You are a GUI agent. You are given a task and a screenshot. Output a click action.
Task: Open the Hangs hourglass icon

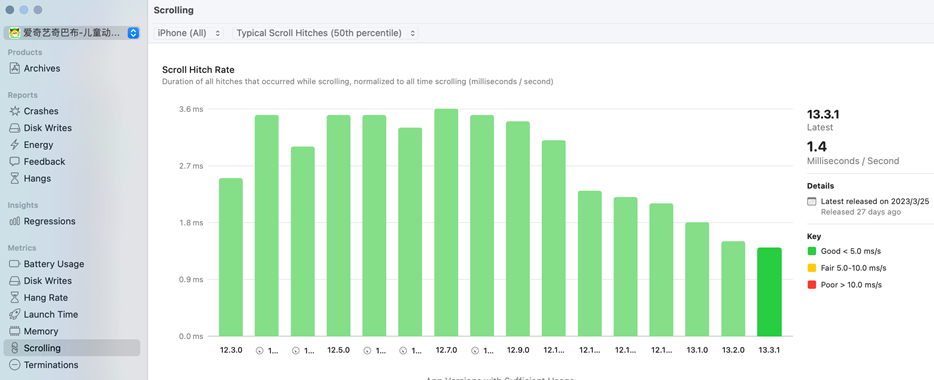click(14, 179)
